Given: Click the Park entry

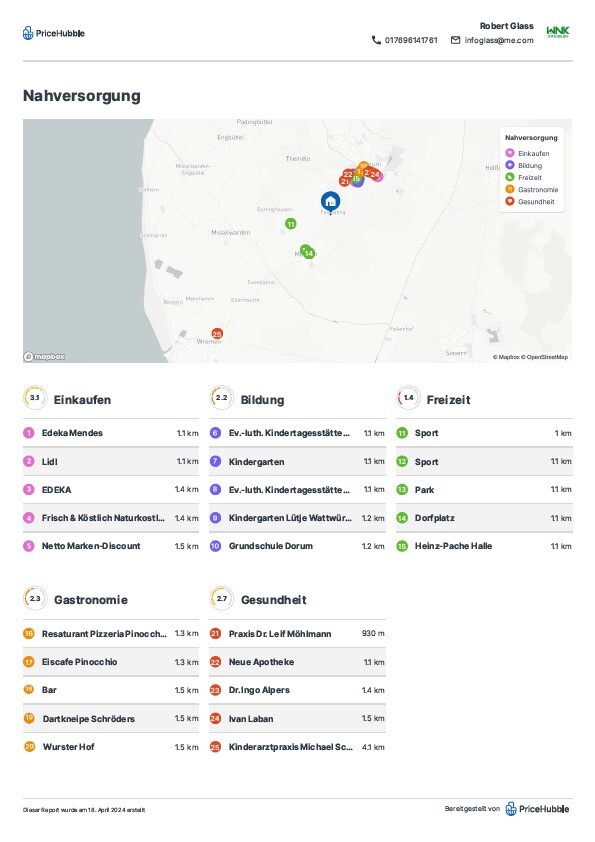Looking at the screenshot, I should 484,490.
